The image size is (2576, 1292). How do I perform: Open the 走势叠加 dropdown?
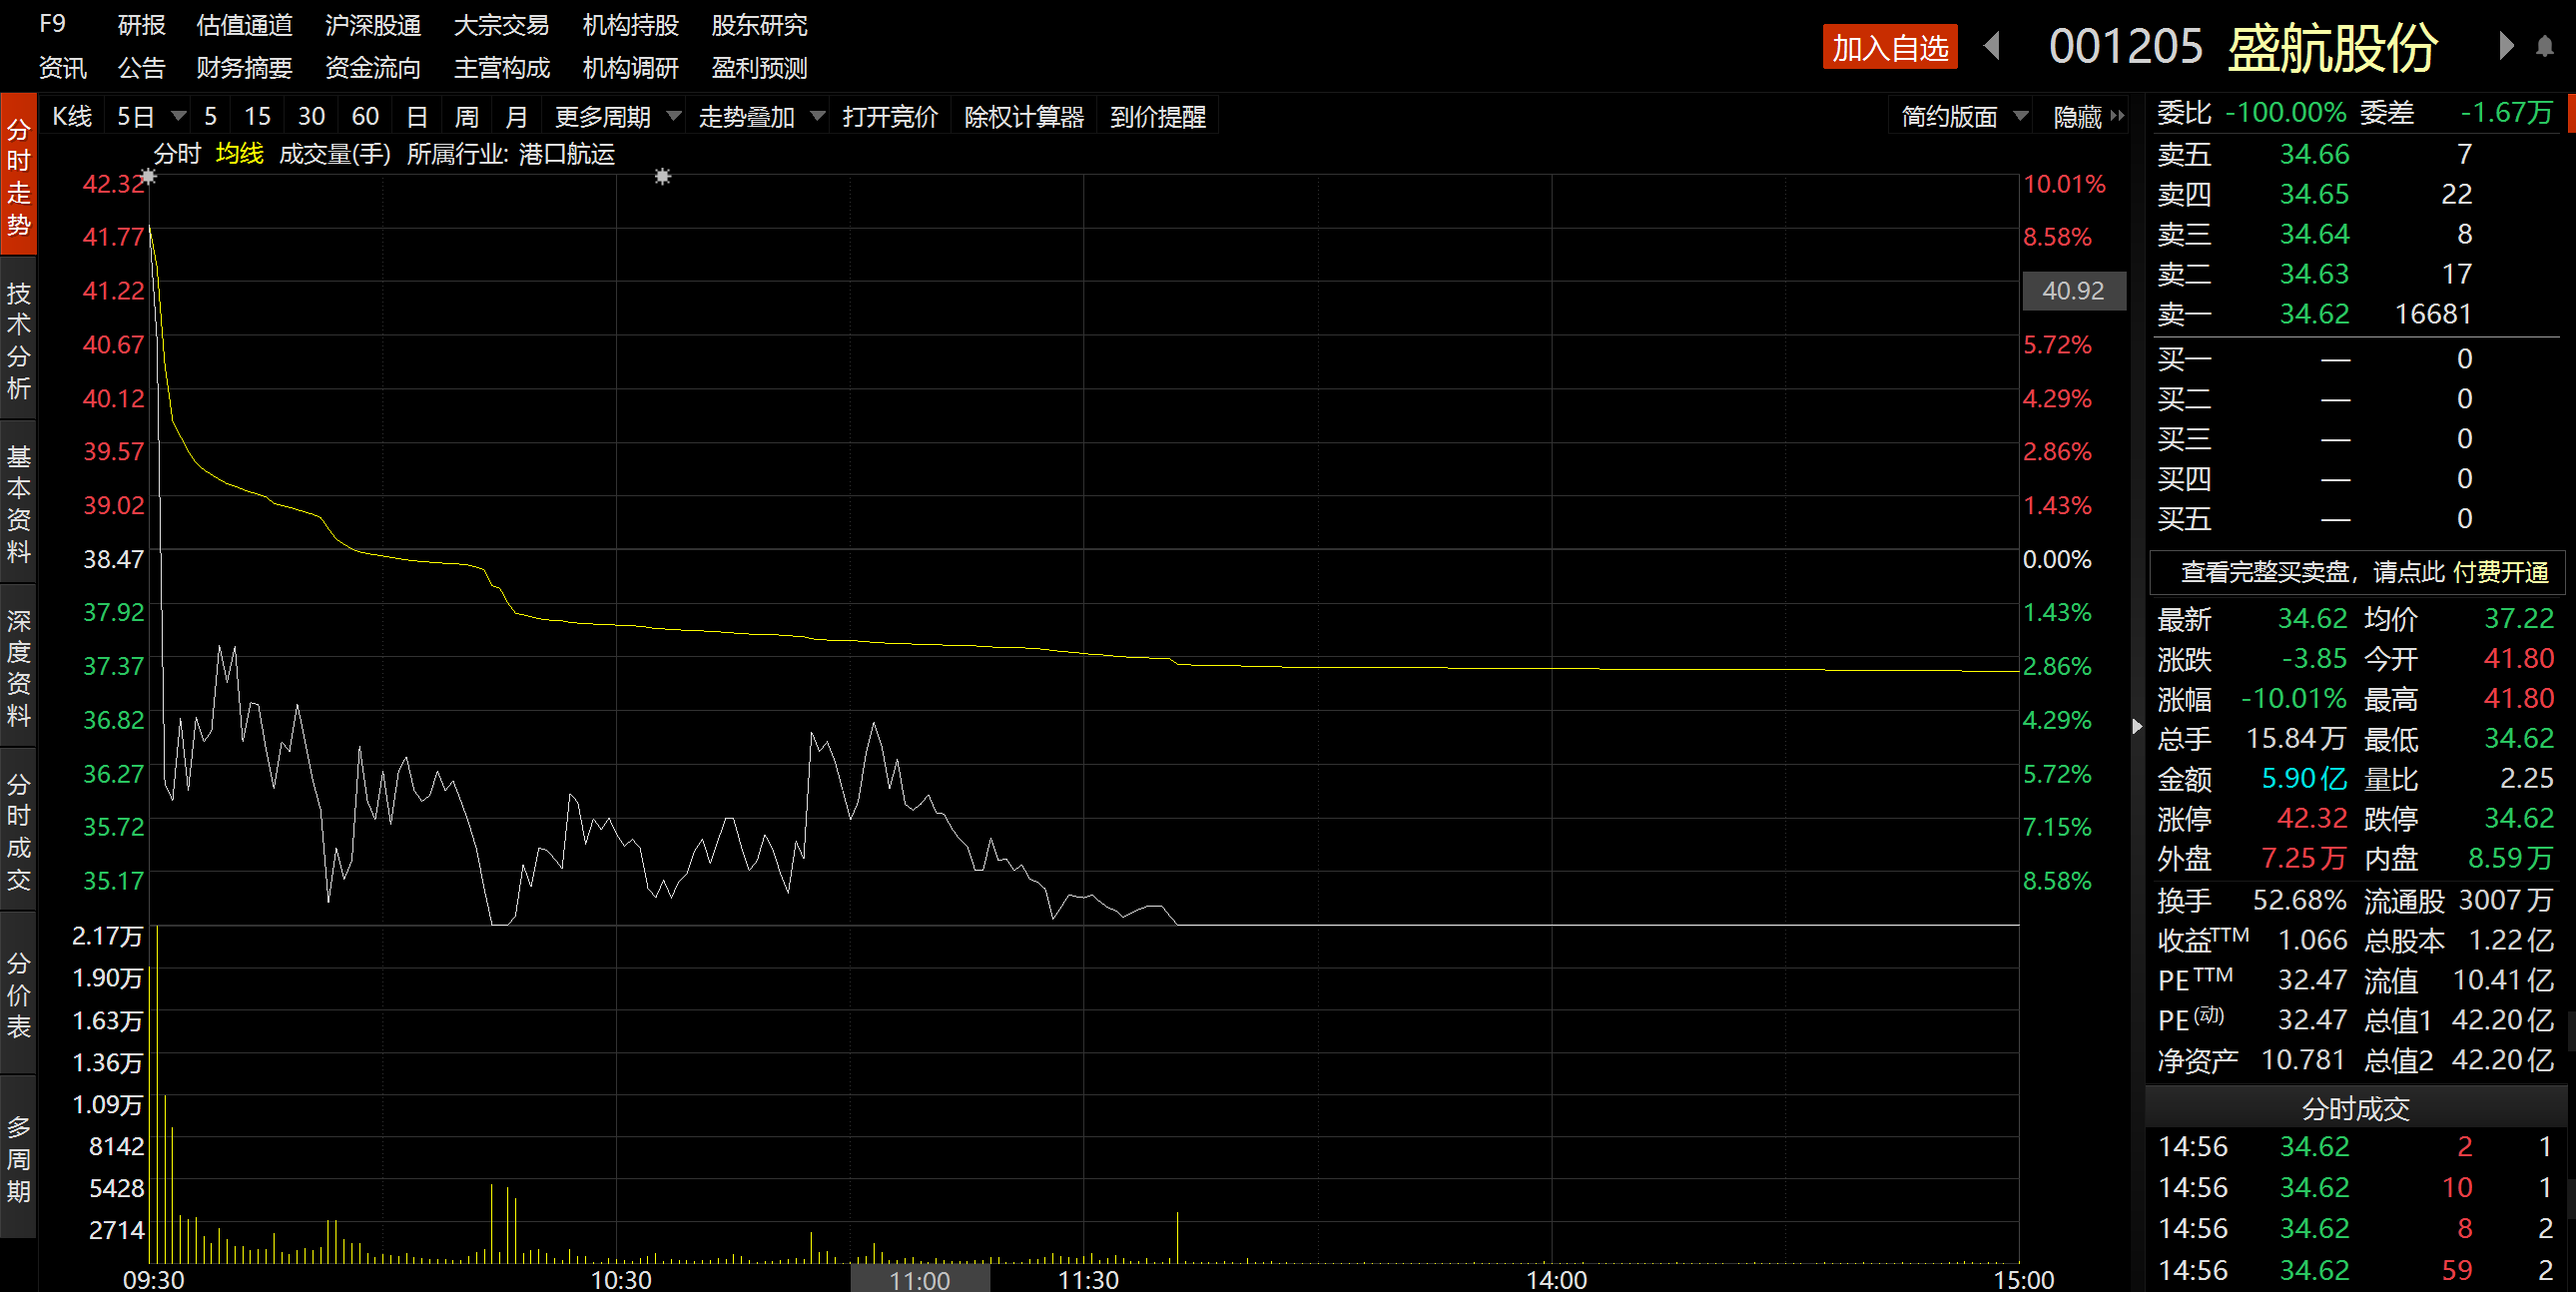click(818, 116)
